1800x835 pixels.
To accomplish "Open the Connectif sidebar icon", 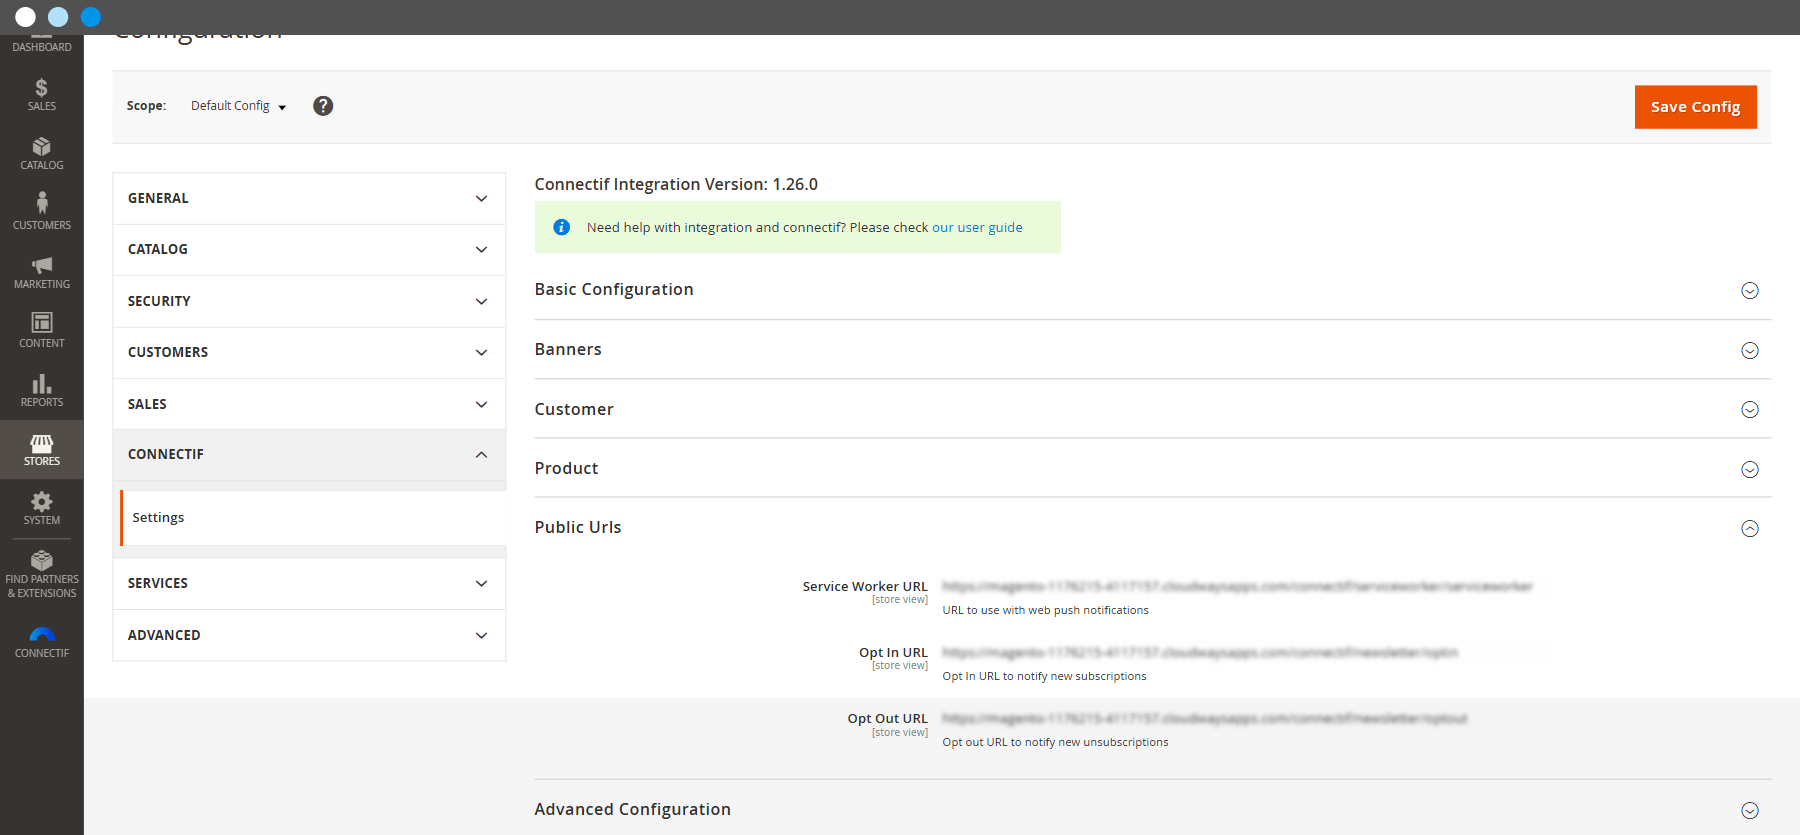I will coord(42,642).
